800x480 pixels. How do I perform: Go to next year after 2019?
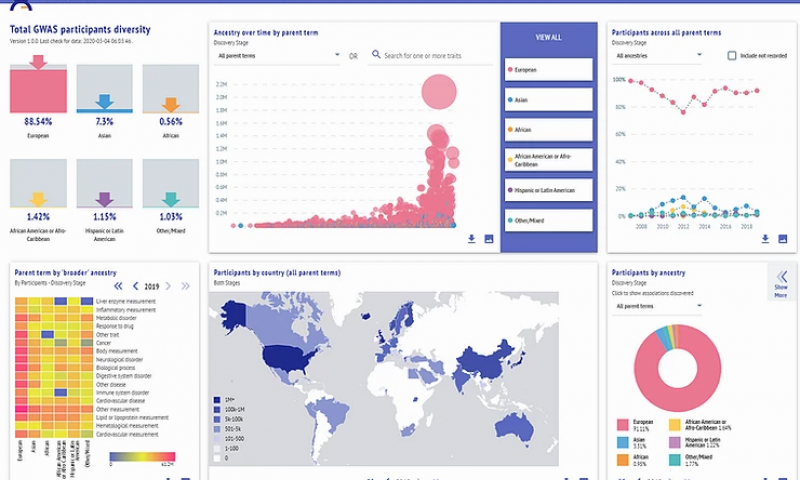coord(168,286)
